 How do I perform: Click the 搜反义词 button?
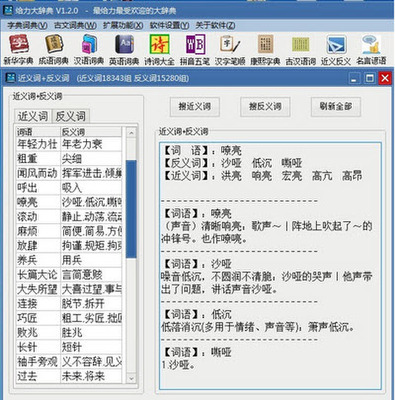[265, 107]
